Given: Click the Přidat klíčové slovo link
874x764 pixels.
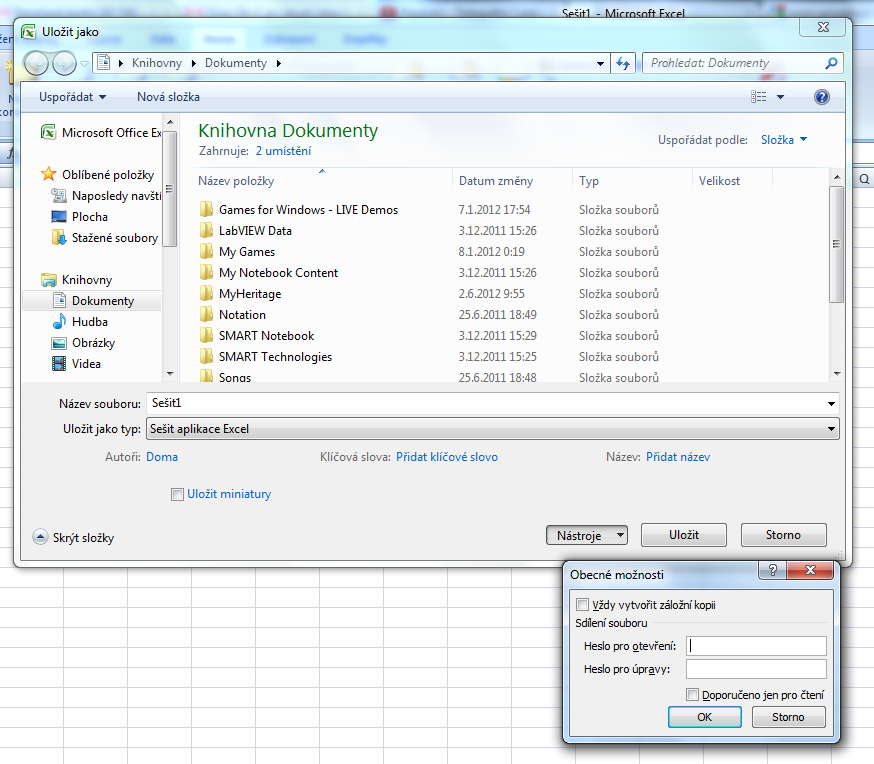Looking at the screenshot, I should click(447, 457).
